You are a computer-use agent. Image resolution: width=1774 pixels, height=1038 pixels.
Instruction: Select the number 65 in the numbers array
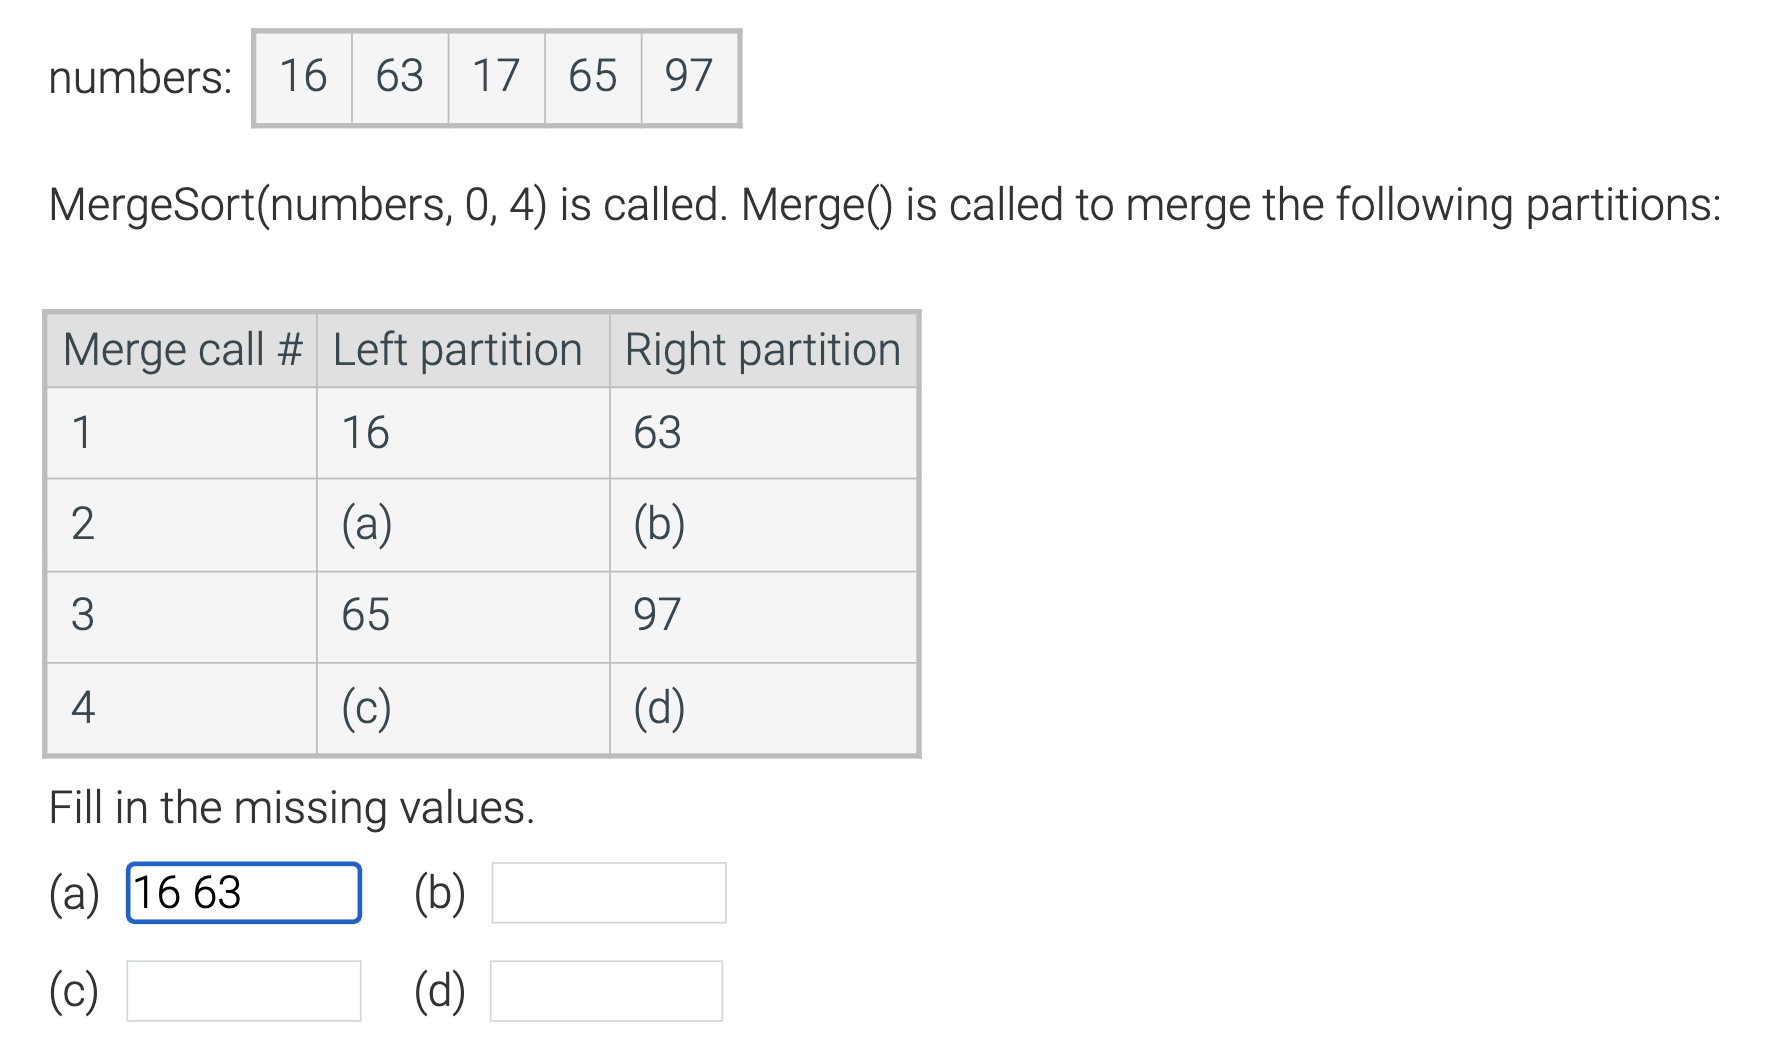pyautogui.click(x=592, y=76)
